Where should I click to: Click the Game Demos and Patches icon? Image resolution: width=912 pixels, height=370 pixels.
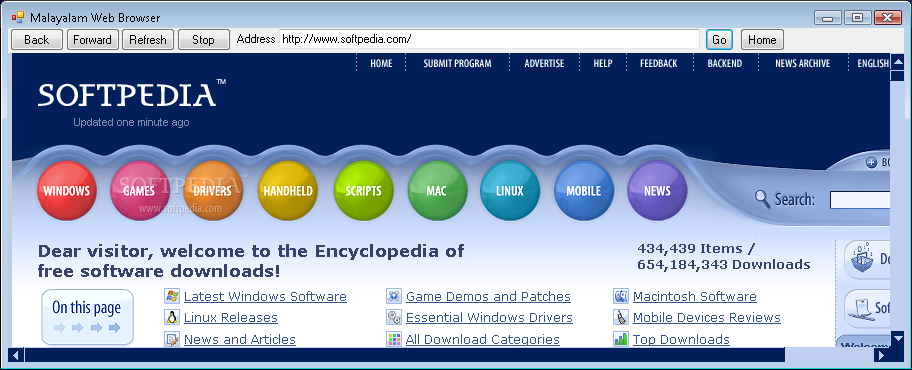pos(394,296)
